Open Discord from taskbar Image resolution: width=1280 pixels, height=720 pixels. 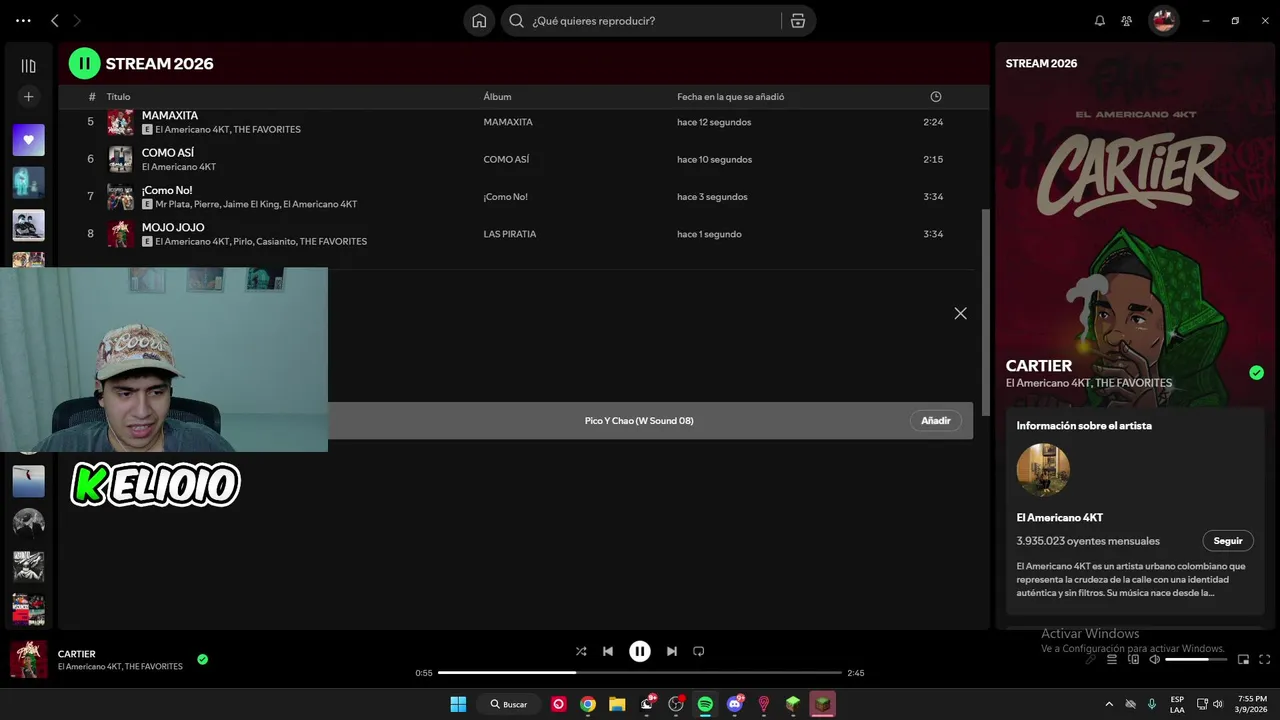735,704
